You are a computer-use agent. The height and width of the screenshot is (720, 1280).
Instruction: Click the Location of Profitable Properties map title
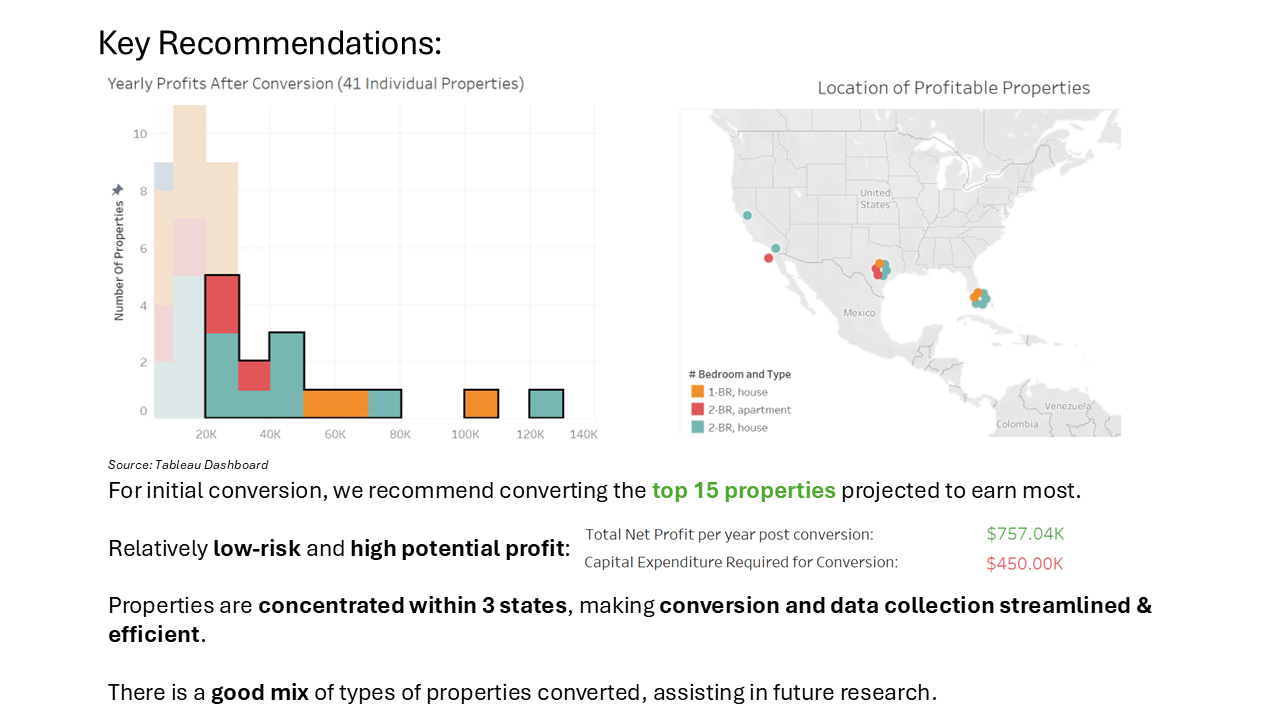954,88
